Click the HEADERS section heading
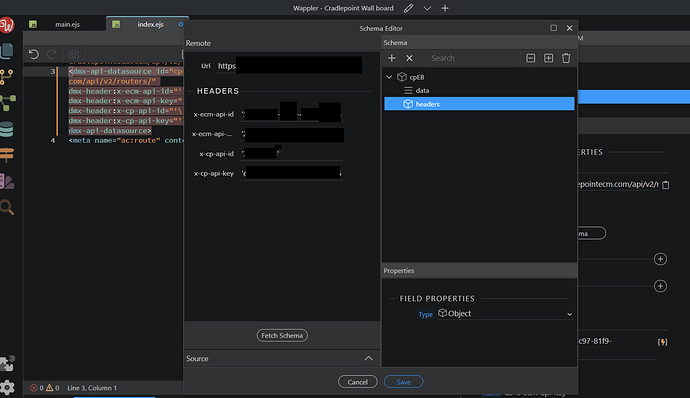690x398 pixels. pos(218,91)
